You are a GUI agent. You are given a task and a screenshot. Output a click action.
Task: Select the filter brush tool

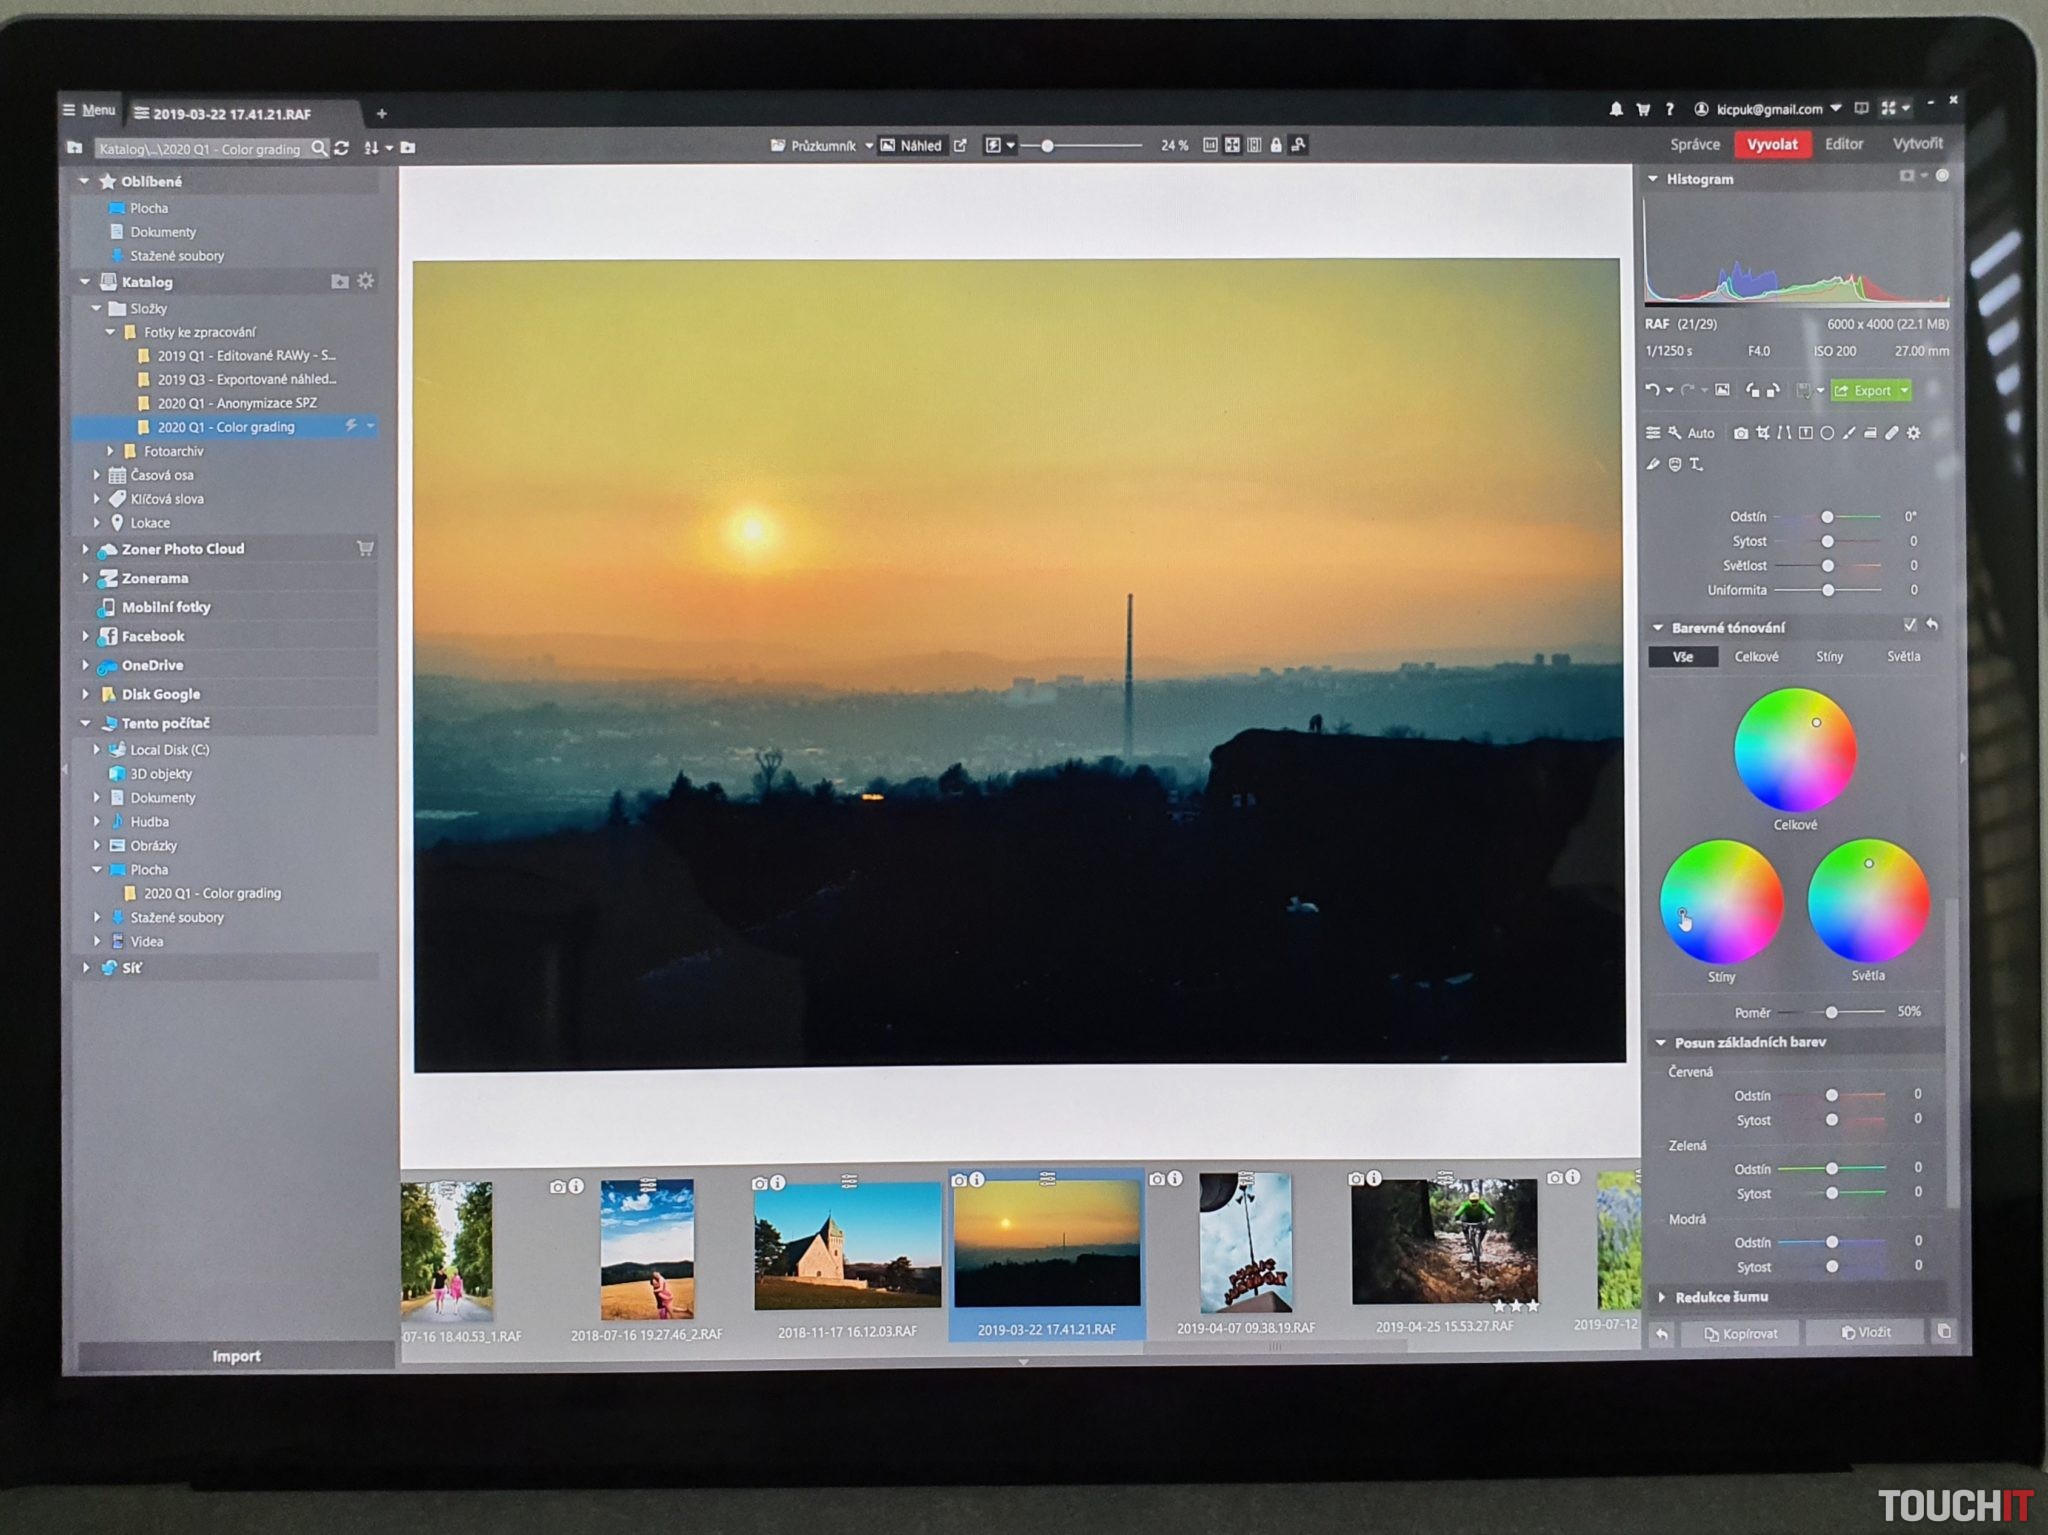(x=1849, y=433)
